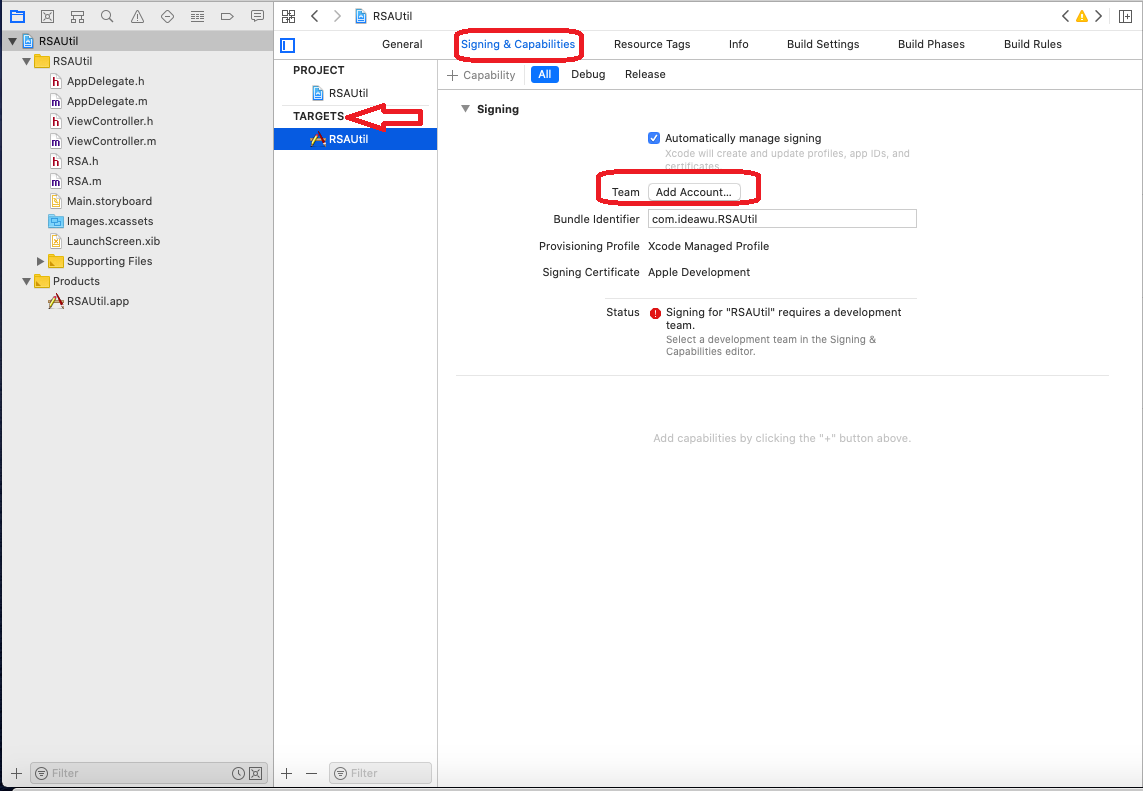1143x791 pixels.
Task: Open the Test navigator diamond icon
Action: click(x=167, y=15)
